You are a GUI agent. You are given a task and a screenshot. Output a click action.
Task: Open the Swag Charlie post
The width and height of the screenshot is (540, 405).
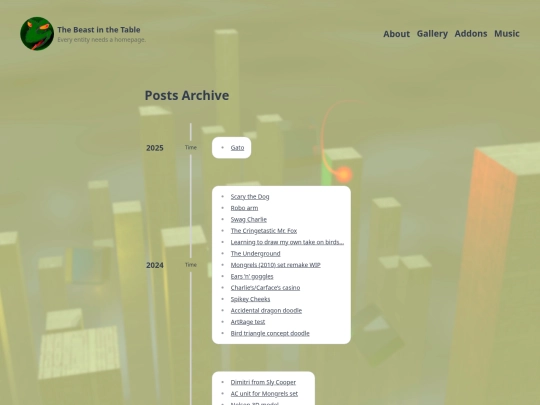click(249, 219)
